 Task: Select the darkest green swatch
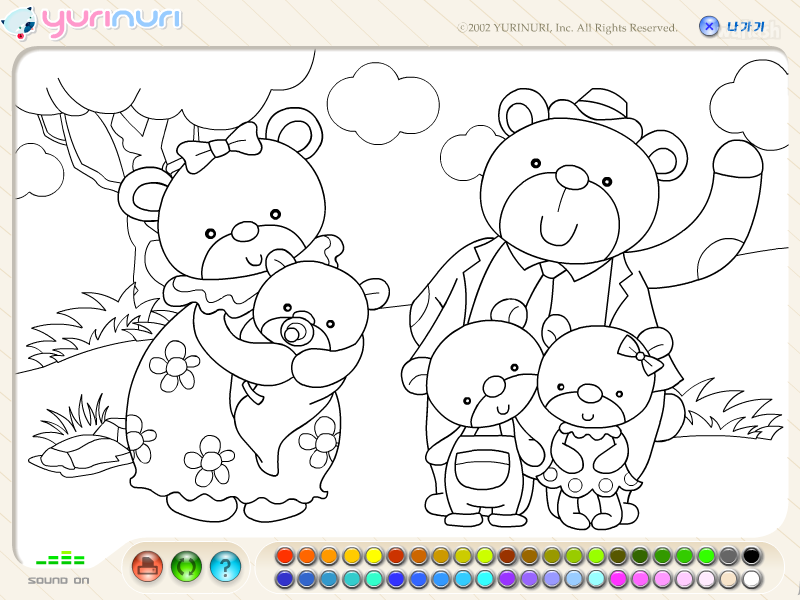640,556
